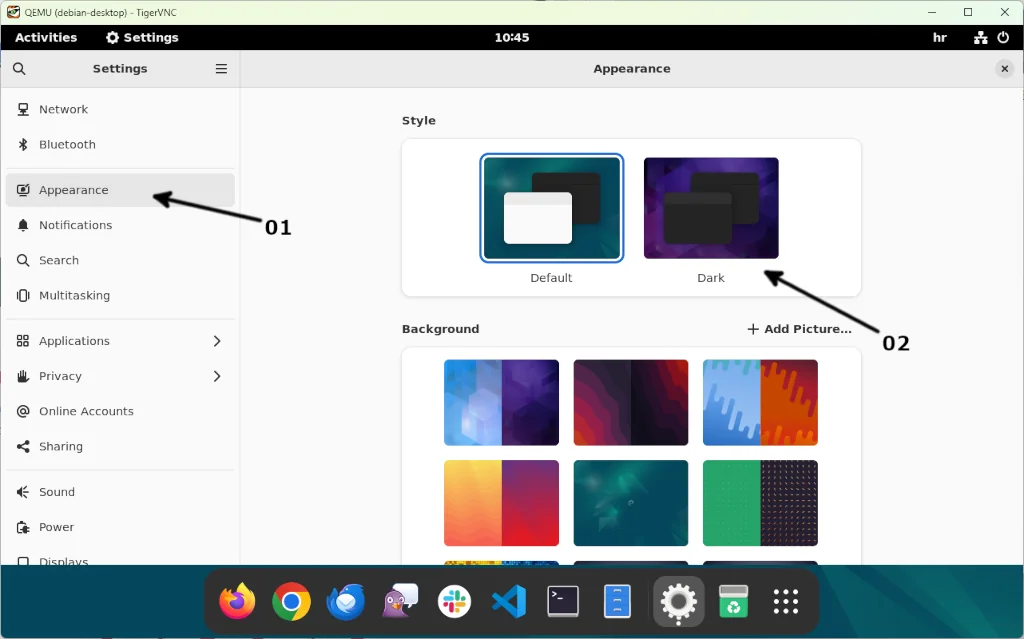Viewport: 1024px width, 639px height.
Task: Select the green wallpaper thumbnail
Action: (x=760, y=503)
